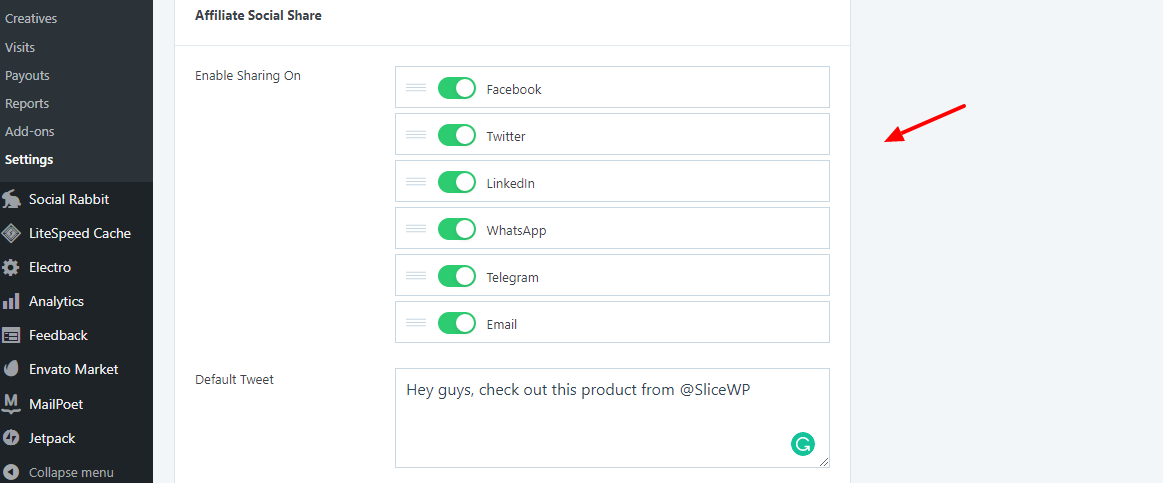Turn off the Twitter sharing switch
1163x483 pixels.
tap(456, 135)
